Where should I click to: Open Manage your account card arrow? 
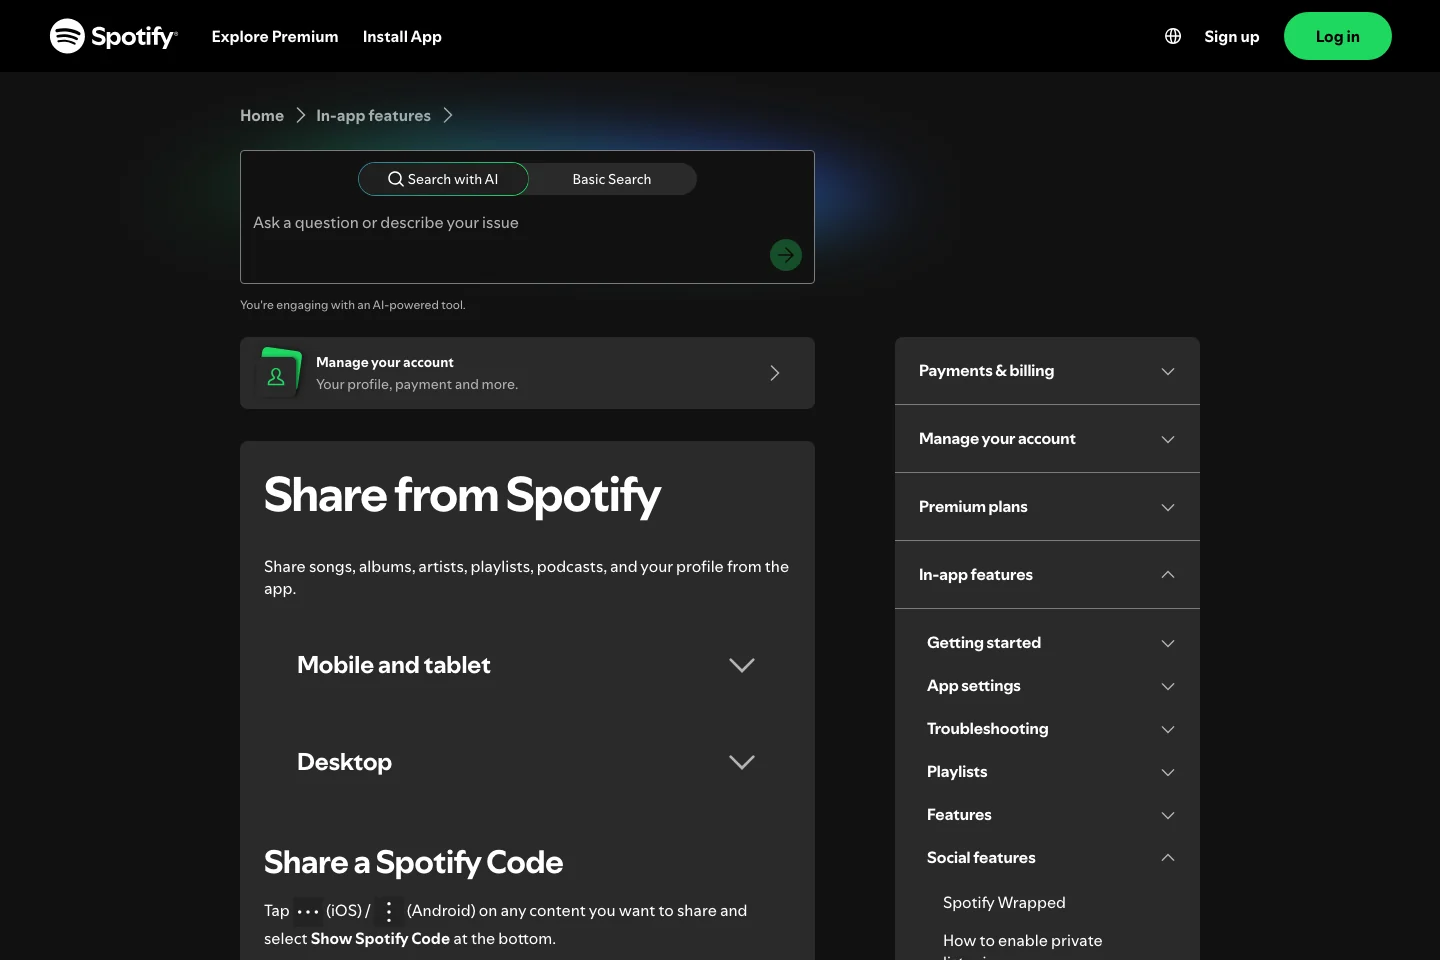coord(775,373)
